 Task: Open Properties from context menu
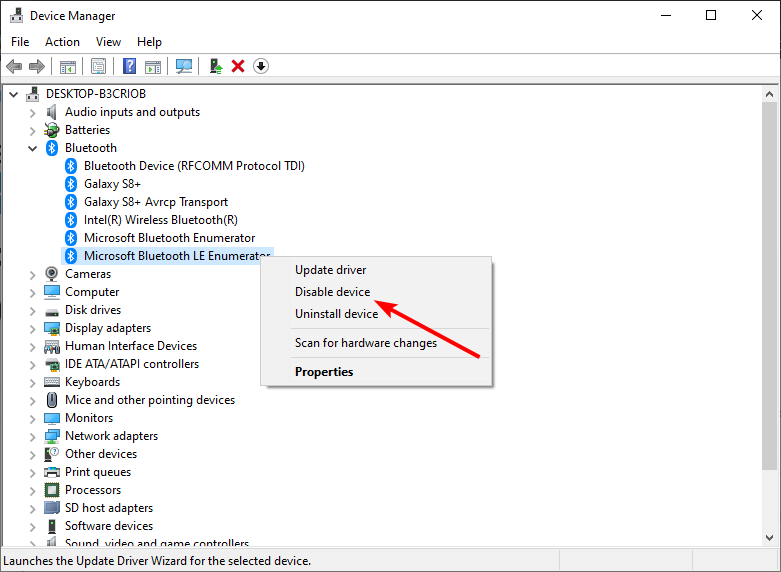(x=376, y=372)
